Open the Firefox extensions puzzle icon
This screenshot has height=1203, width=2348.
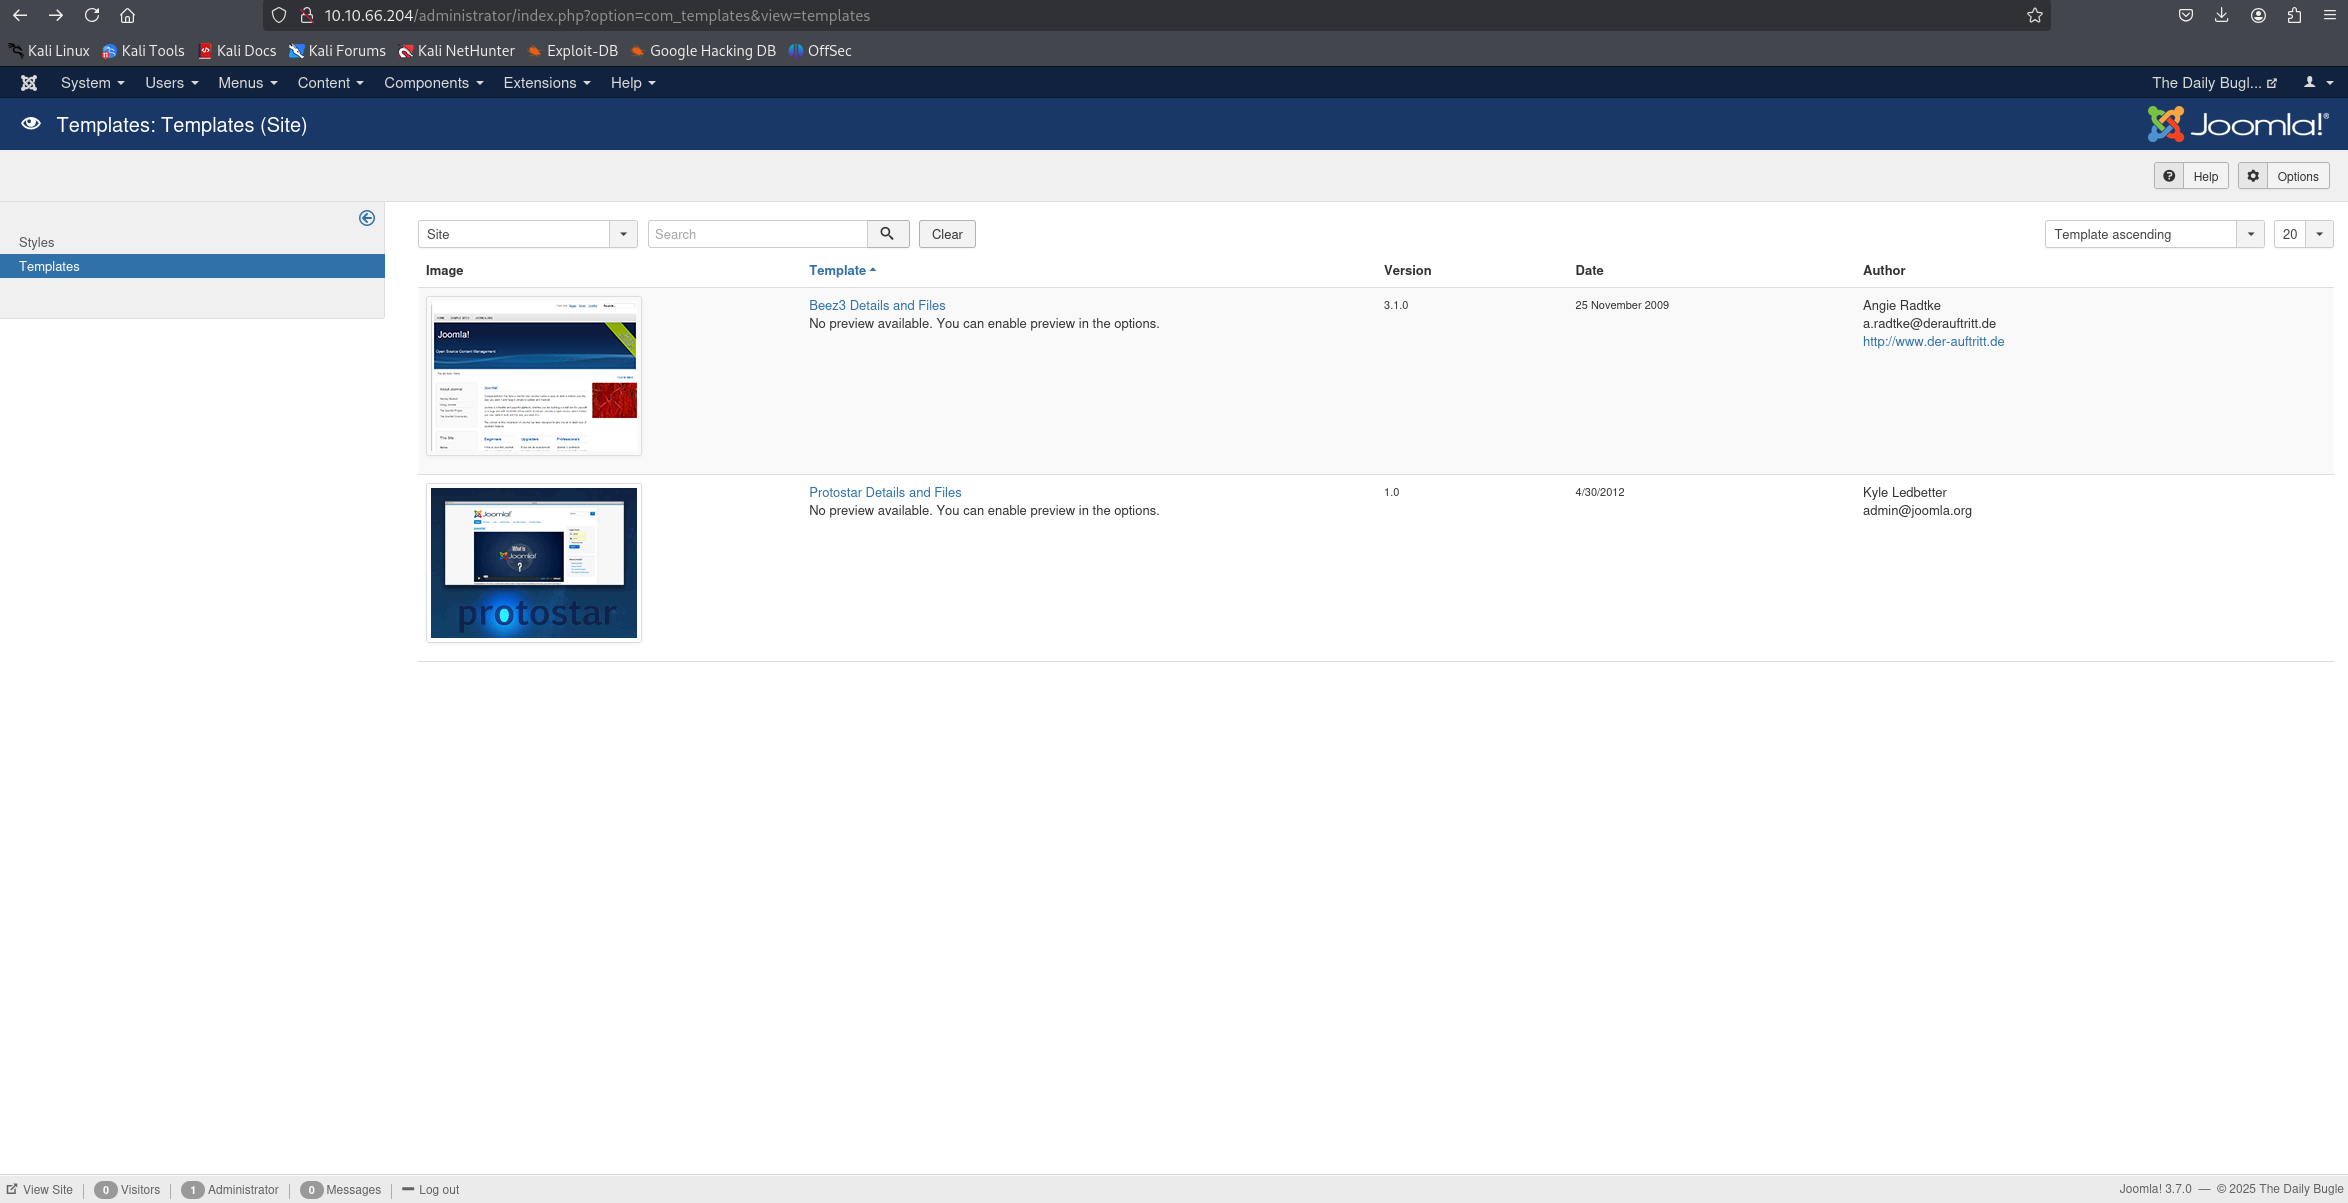pos(2294,15)
